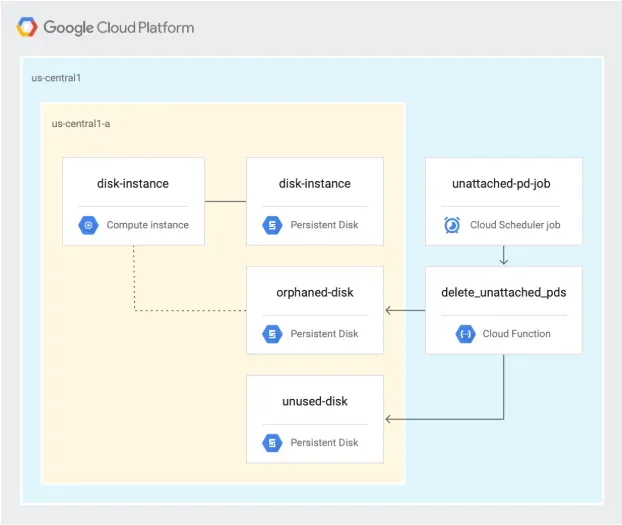Click the disk-instance Persistent Disk icon
Screen dimensions: 622x525
(x=272, y=225)
